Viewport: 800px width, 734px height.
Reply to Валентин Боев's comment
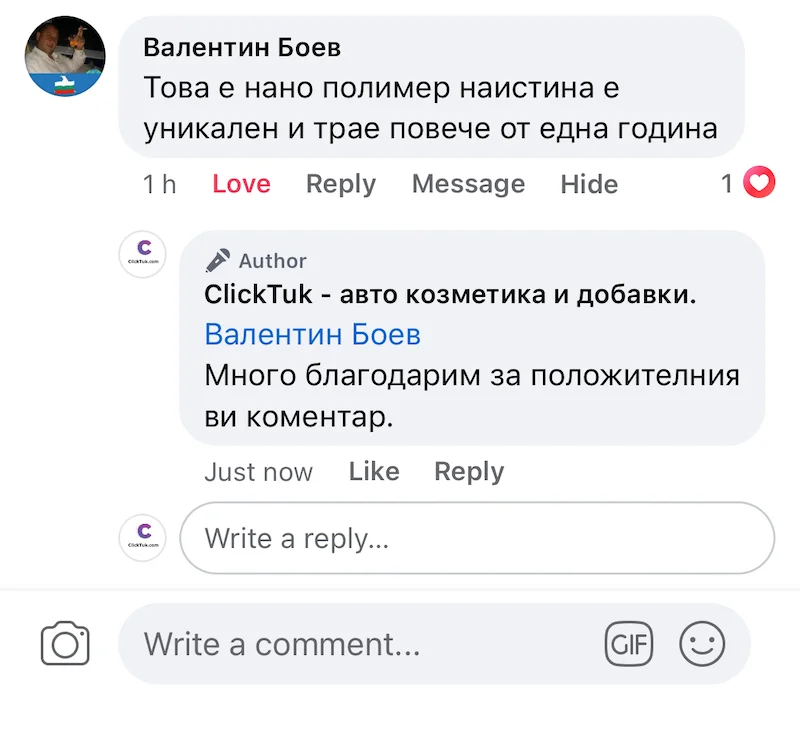pos(341,184)
